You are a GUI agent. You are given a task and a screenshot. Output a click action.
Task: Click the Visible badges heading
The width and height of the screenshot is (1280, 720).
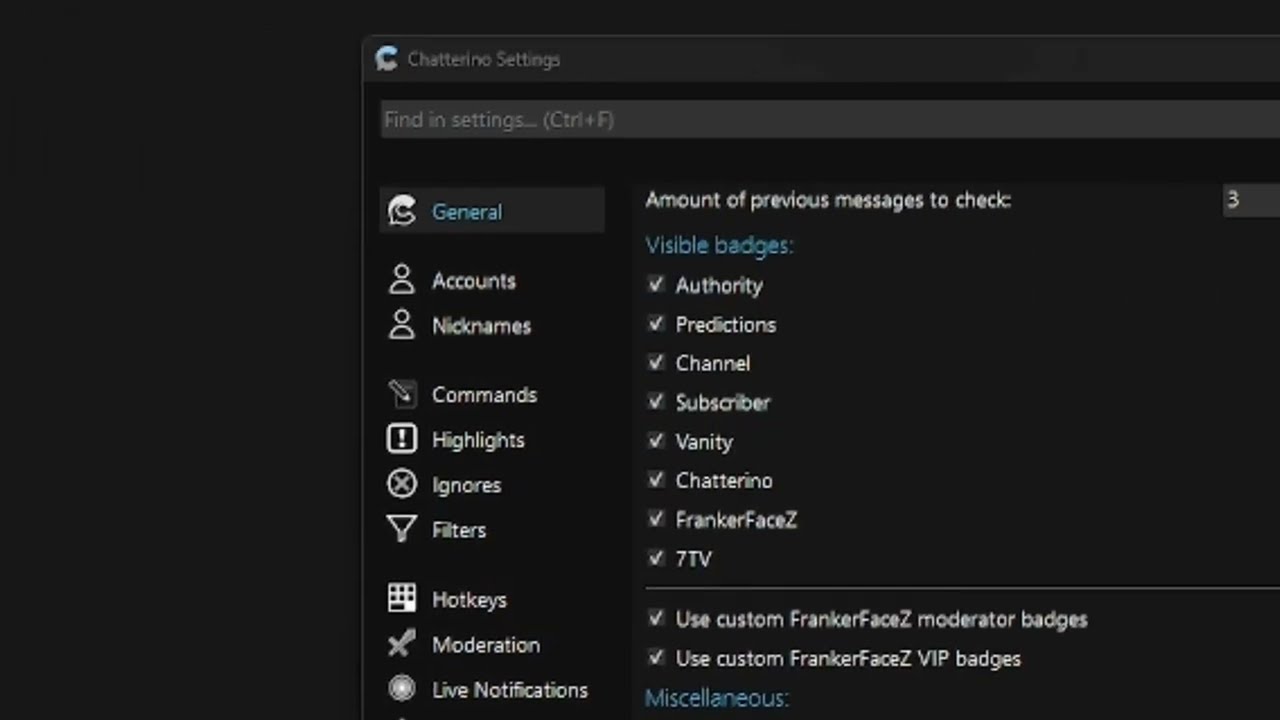pos(719,245)
